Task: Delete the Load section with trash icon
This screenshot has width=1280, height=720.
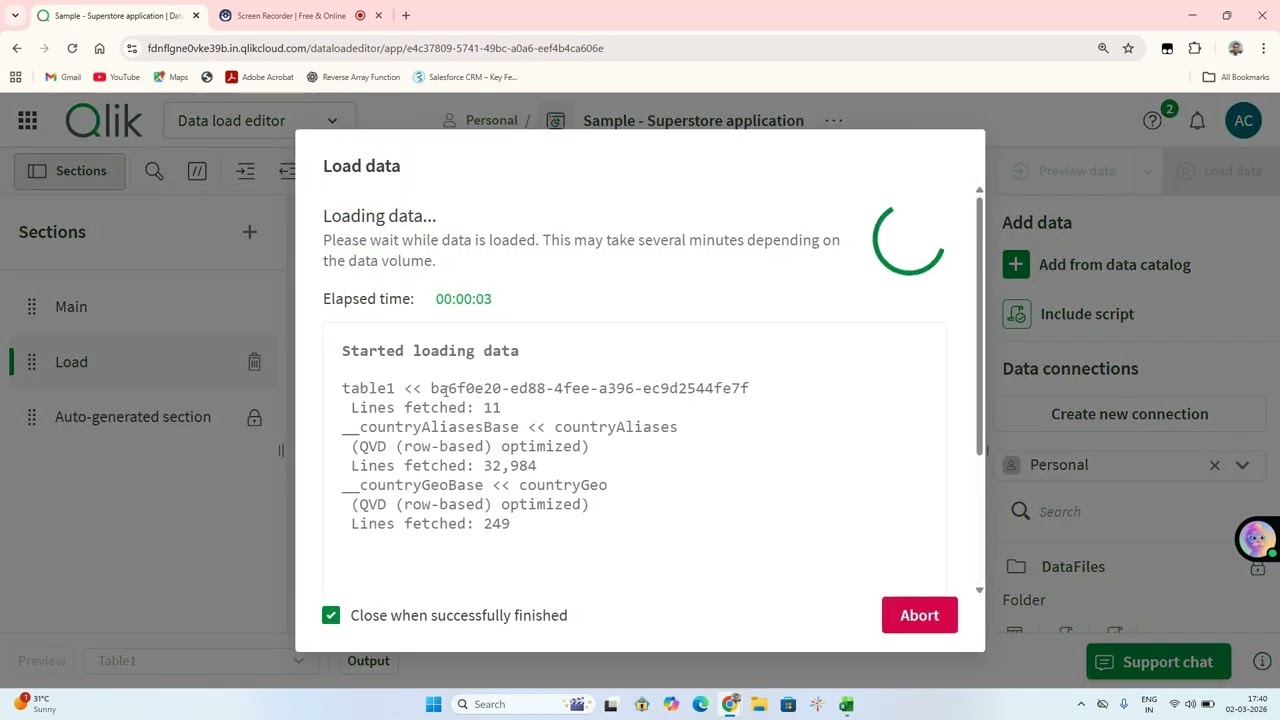Action: coord(254,362)
